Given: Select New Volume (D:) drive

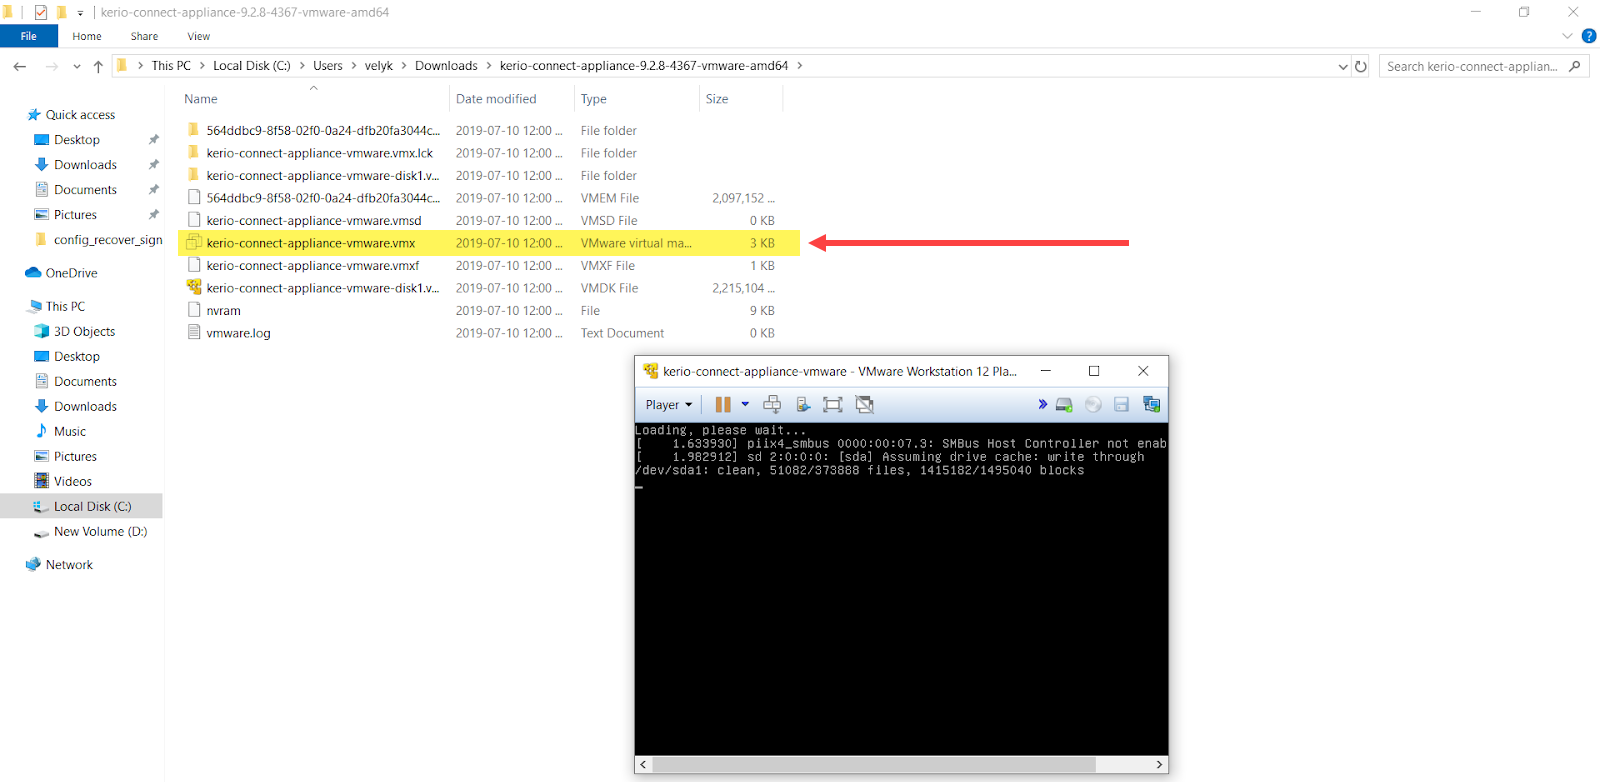Looking at the screenshot, I should (x=100, y=532).
